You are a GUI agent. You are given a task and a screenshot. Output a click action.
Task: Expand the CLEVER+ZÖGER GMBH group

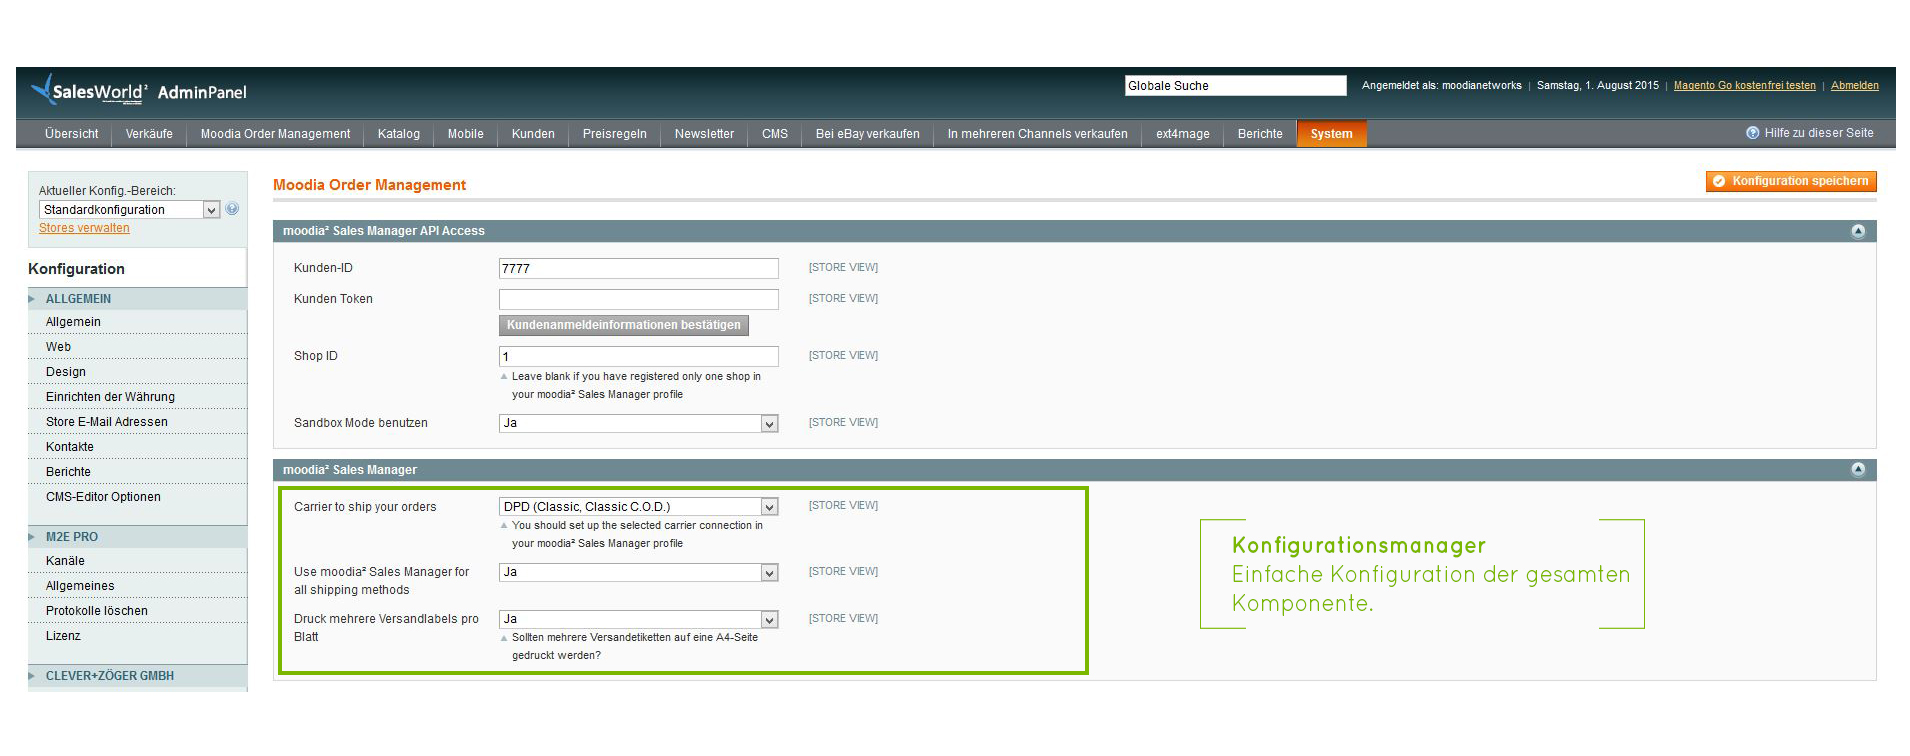click(x=137, y=676)
